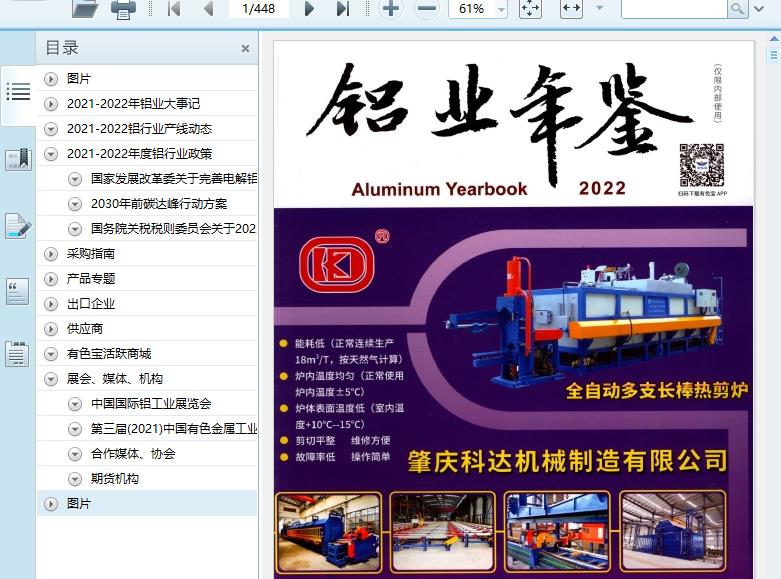Expand 产品专题 node arrow

(x=51, y=279)
